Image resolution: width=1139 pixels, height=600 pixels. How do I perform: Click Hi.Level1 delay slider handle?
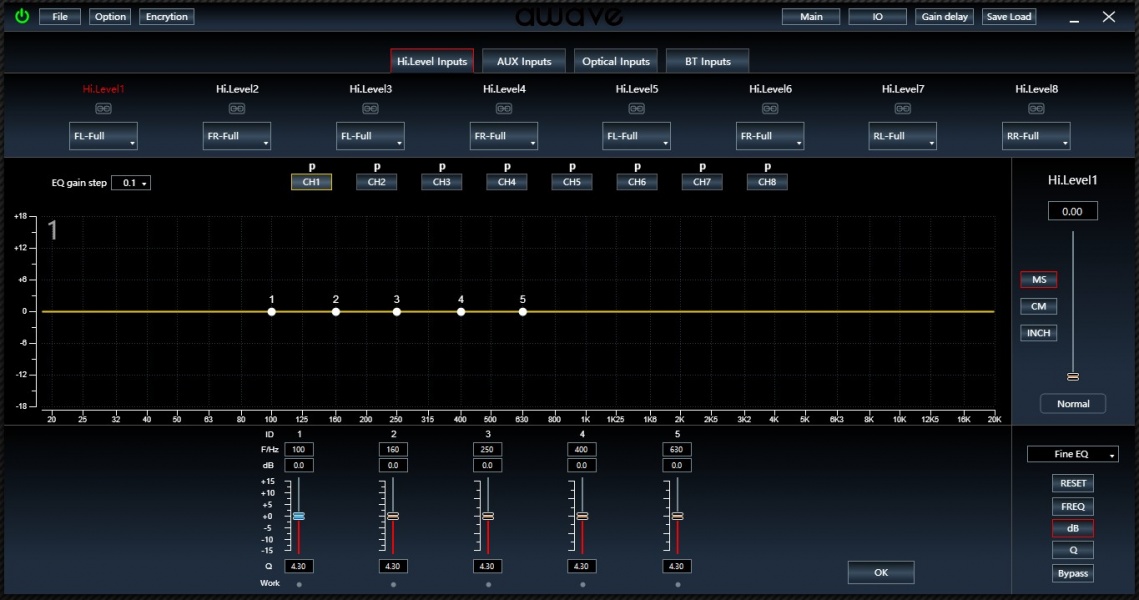click(1073, 376)
